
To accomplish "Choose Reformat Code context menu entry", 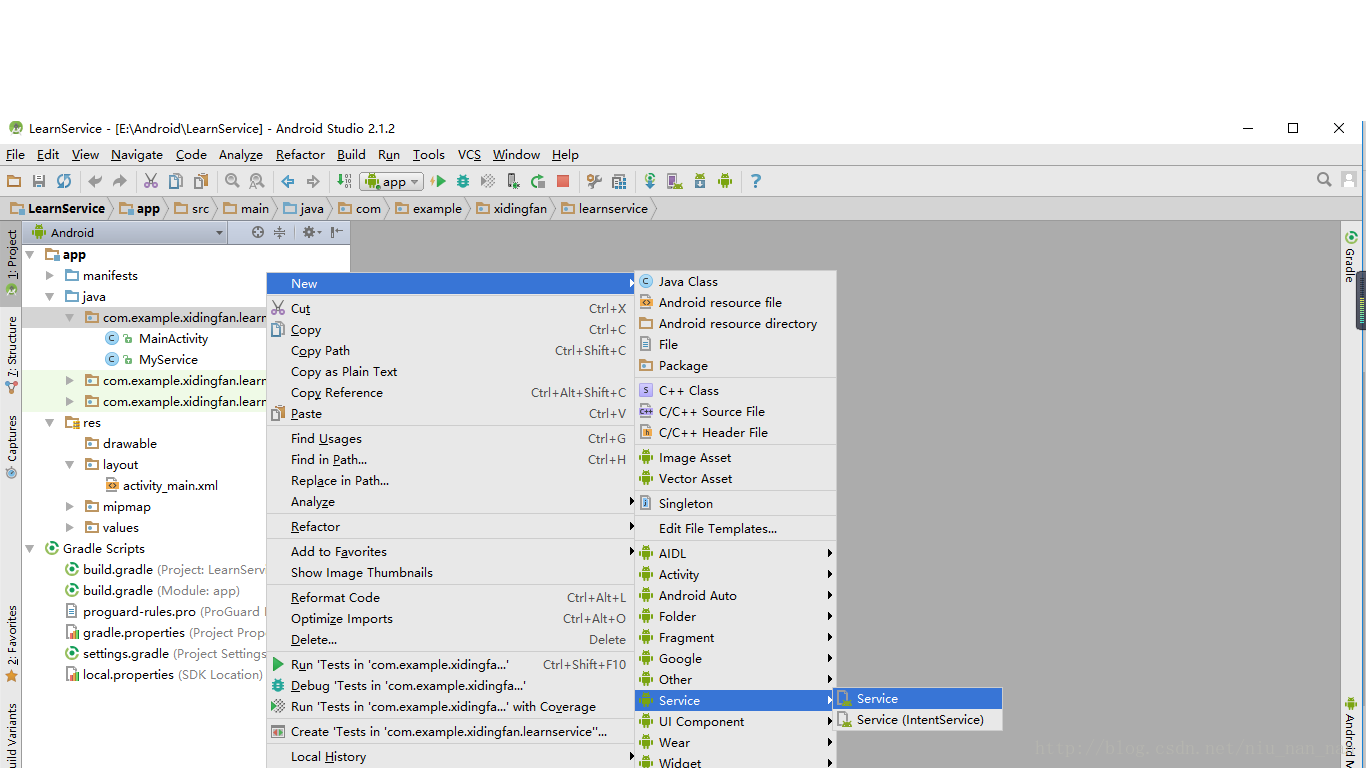I will click(451, 598).
